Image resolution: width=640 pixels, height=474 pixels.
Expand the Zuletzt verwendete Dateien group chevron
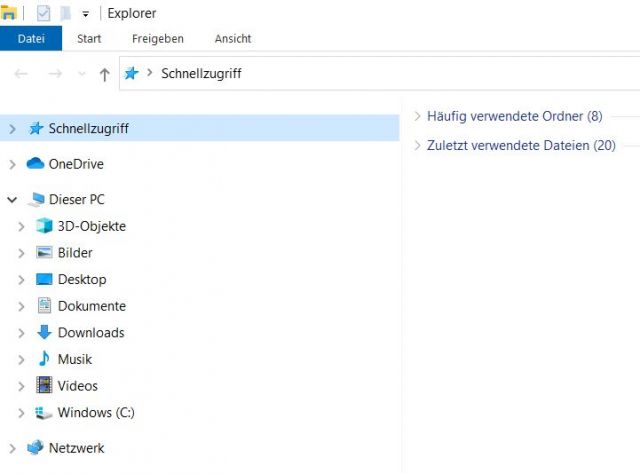[x=417, y=145]
